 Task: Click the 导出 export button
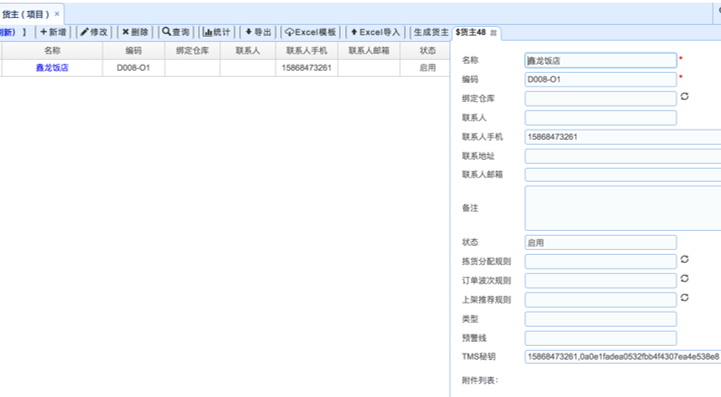[x=258, y=32]
